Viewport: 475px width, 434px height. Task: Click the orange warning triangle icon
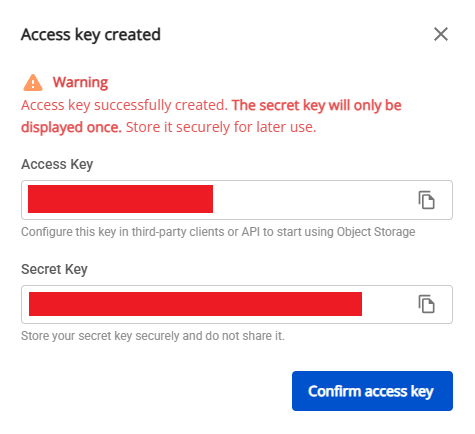(x=33, y=82)
